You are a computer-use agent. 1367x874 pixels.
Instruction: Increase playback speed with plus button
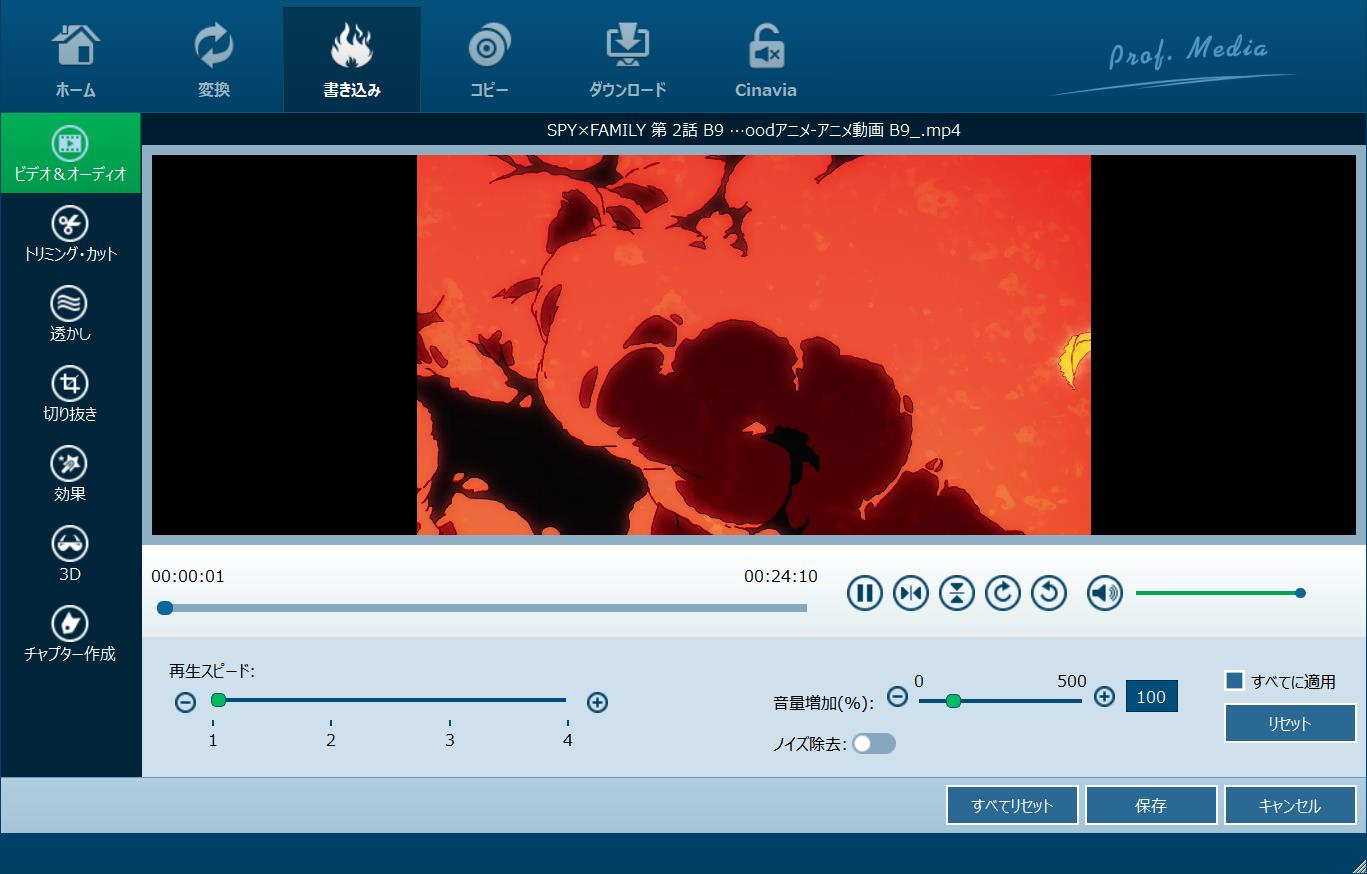(x=597, y=702)
